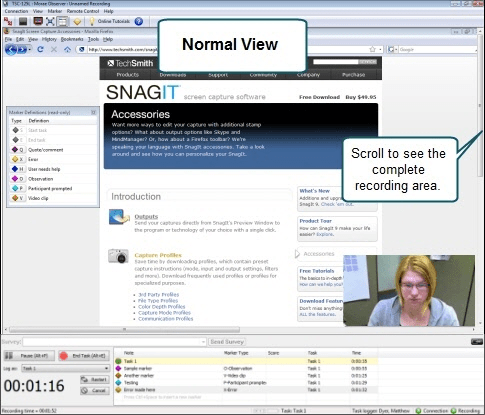Click the Recording status indicator icon

click(454, 411)
